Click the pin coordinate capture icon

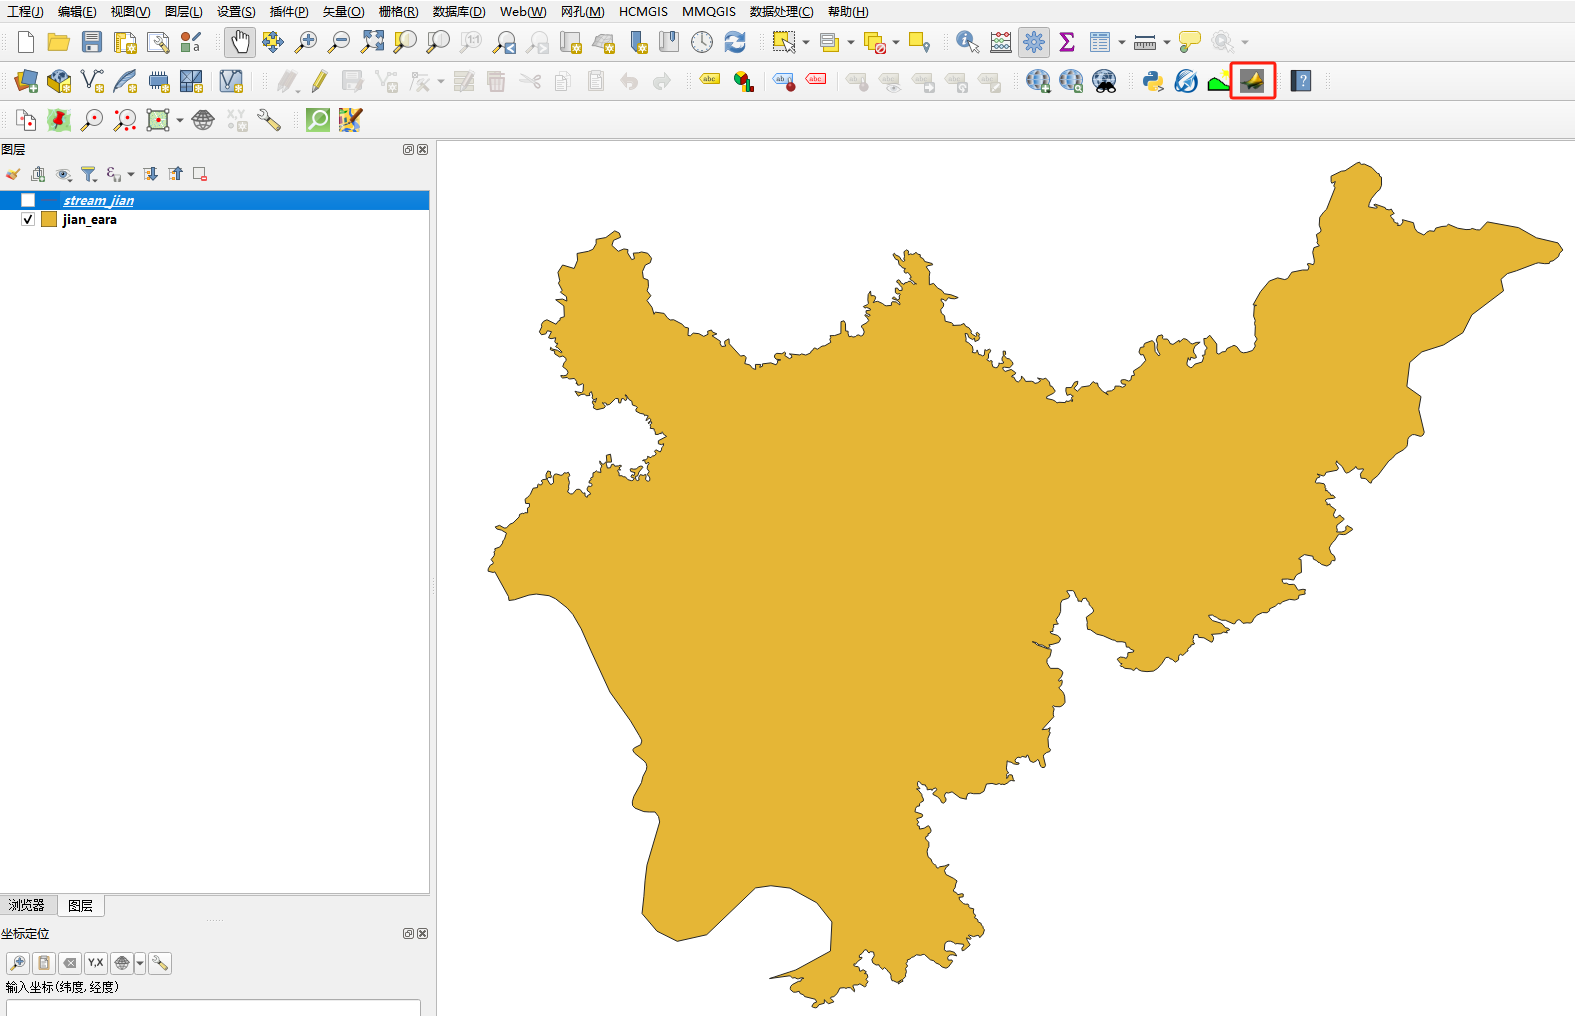[59, 120]
